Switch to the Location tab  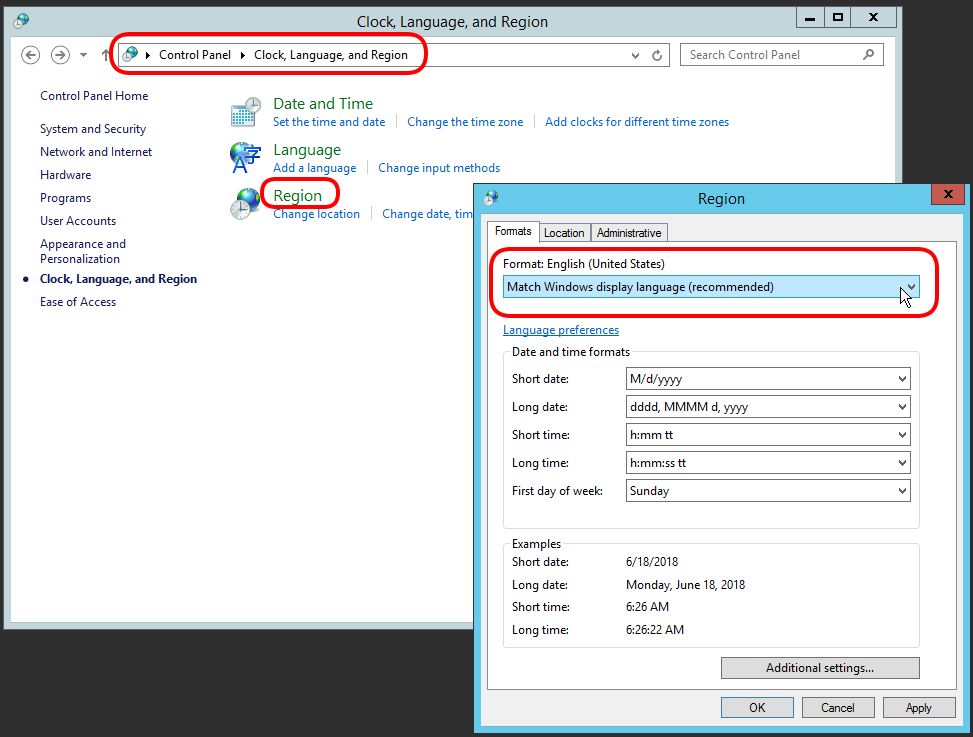click(x=564, y=233)
